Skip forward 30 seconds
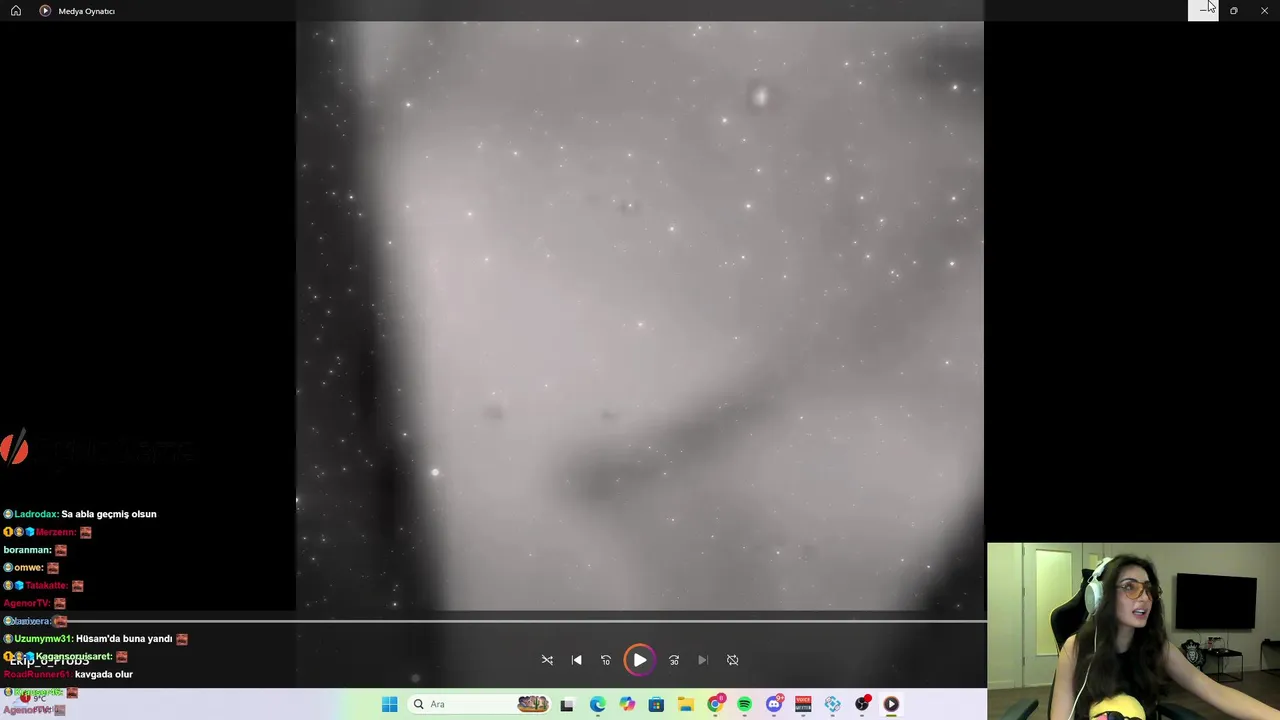 click(674, 660)
